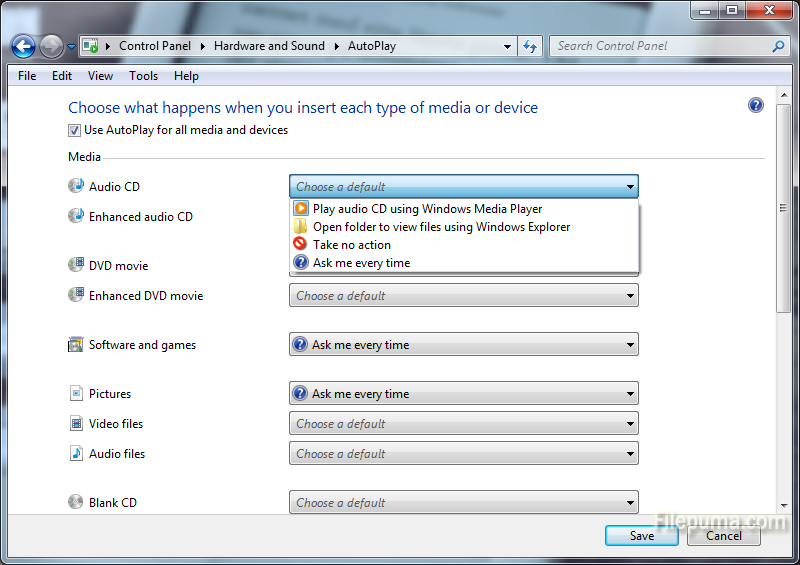Click the Cancel button

[724, 536]
